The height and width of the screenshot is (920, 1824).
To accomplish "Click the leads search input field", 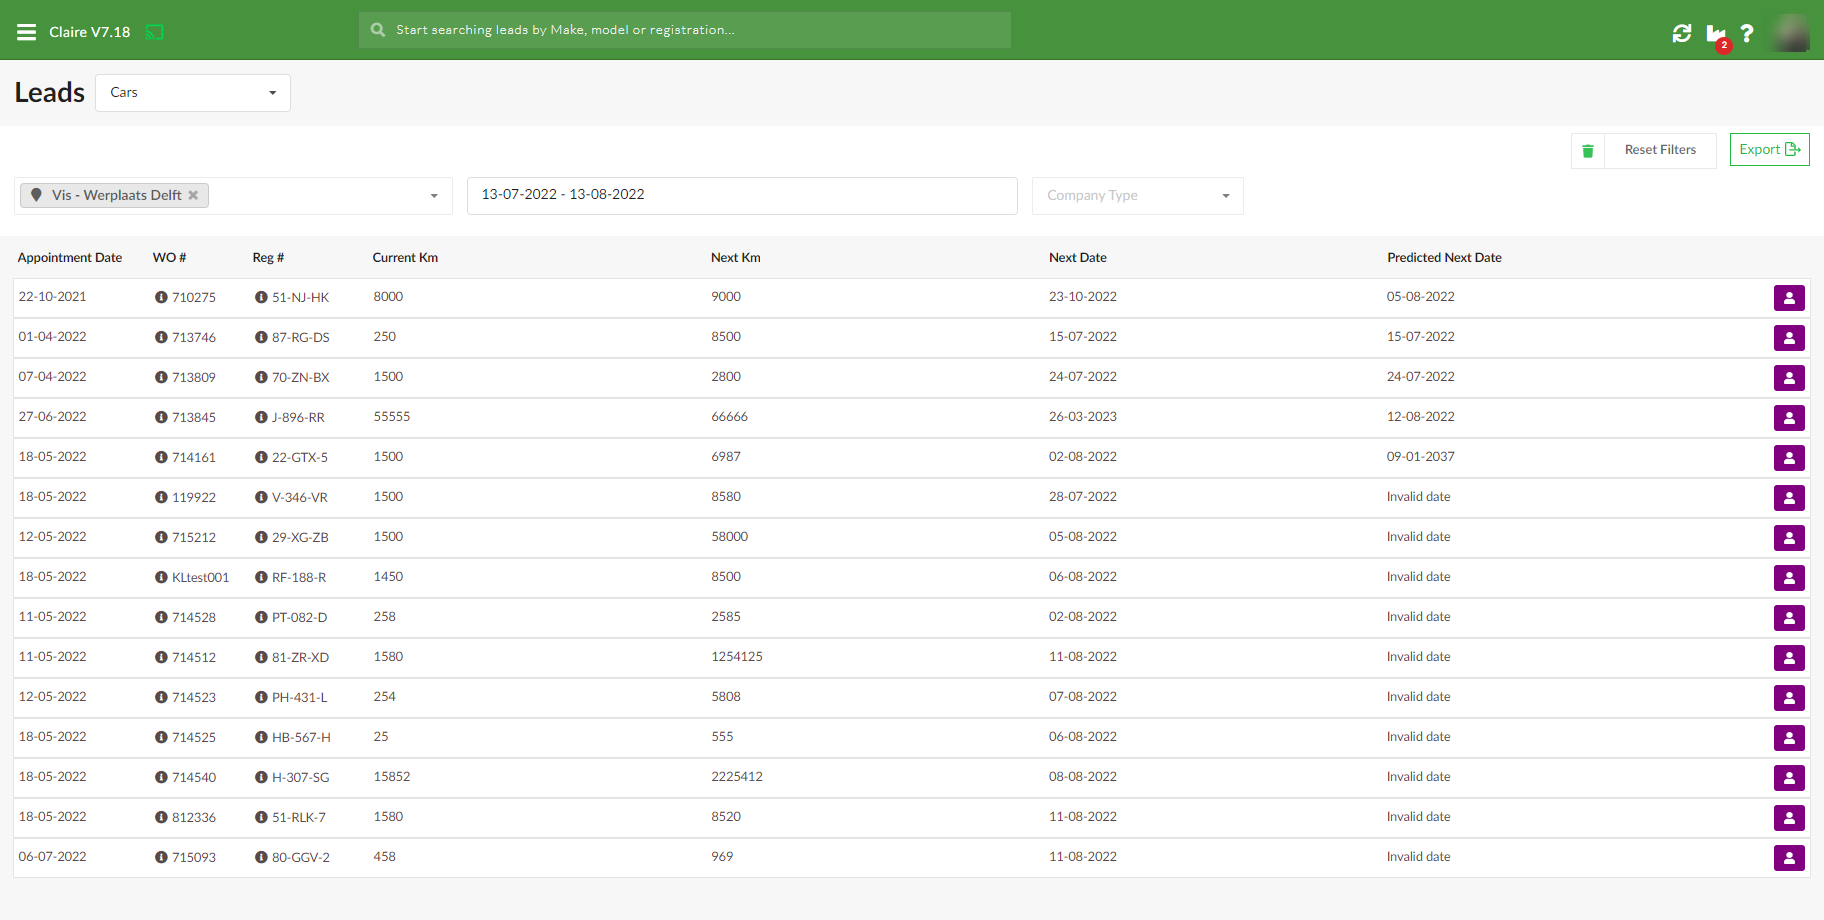I will click(685, 30).
